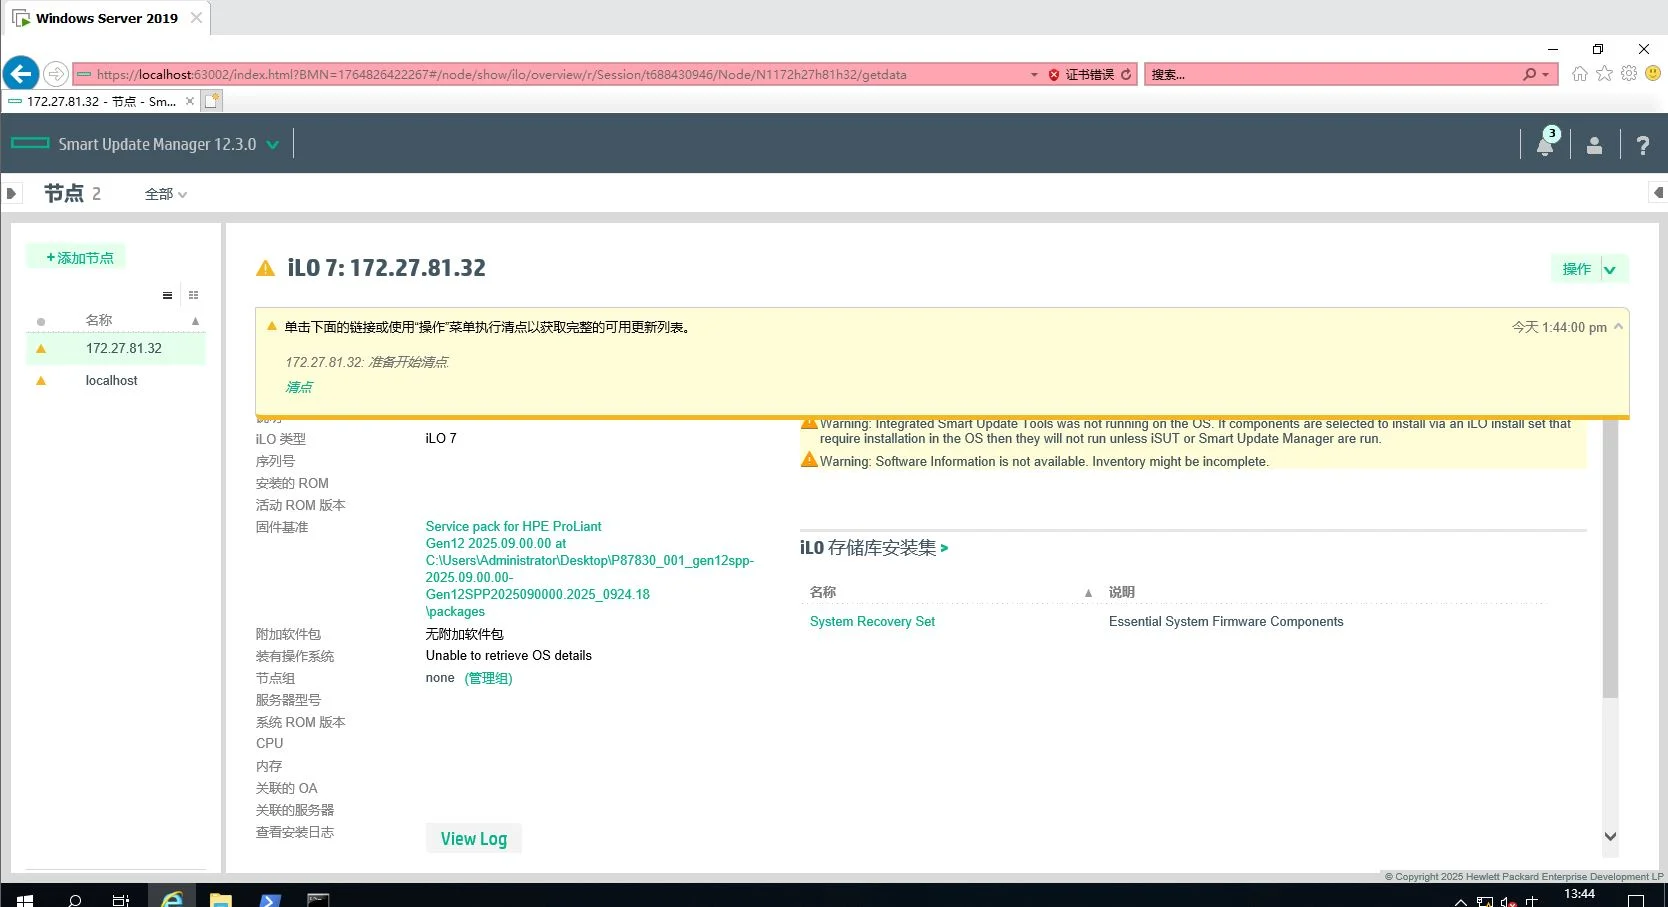Open PowerShell from the taskbar
This screenshot has width=1668, height=907.
click(269, 899)
